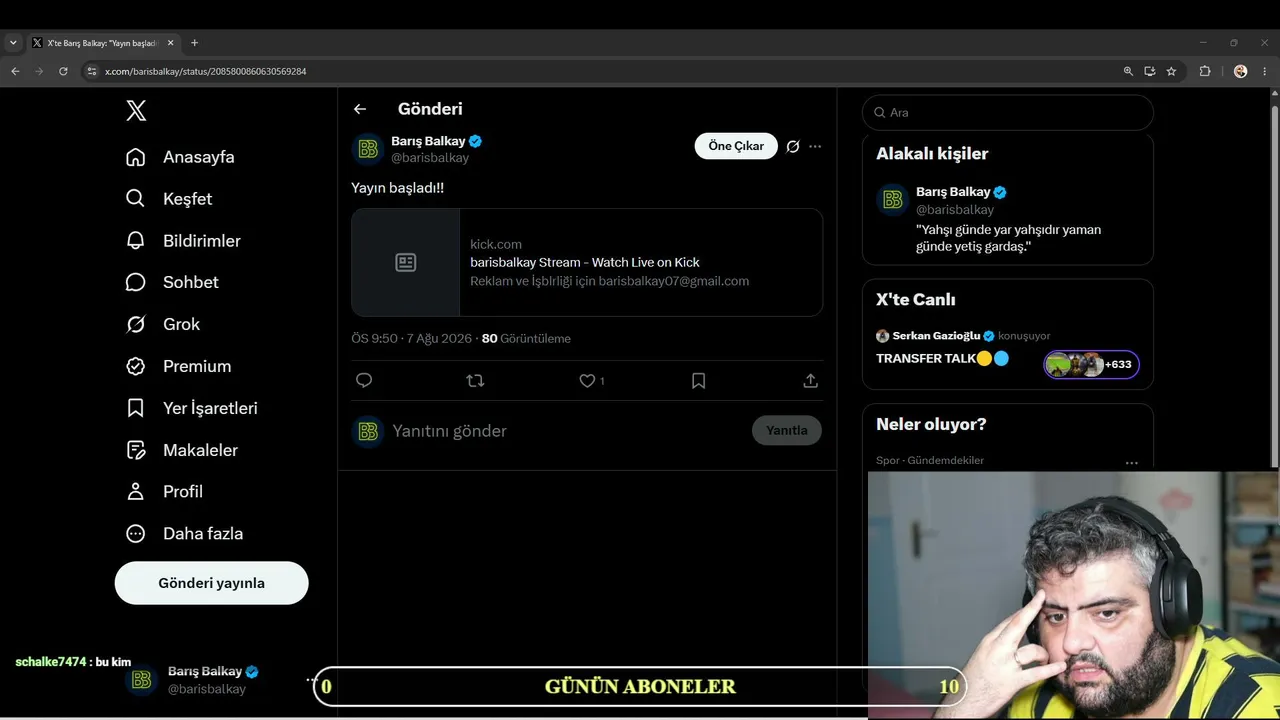Viewport: 1280px width, 720px height.
Task: Like the post with the heart icon
Action: click(587, 381)
